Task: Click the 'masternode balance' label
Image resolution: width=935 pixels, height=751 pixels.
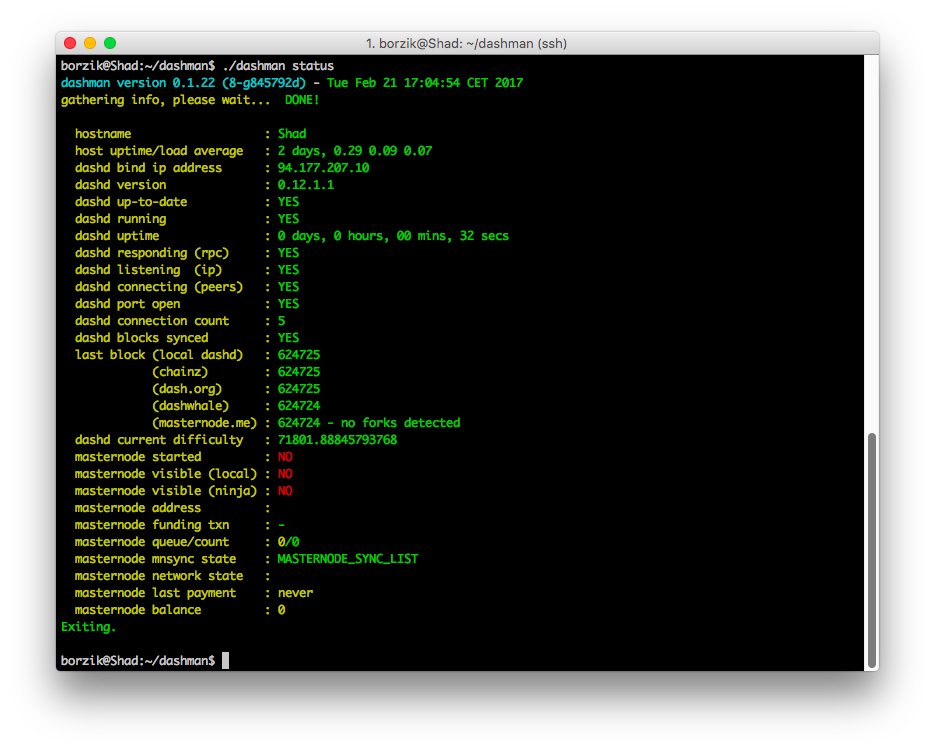Action: click(138, 610)
